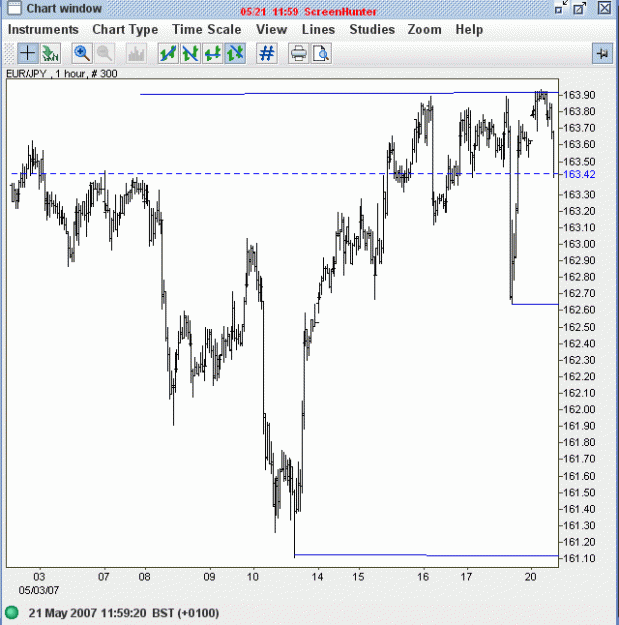Click the status bar timestamp 21 May 2007

(x=124, y=613)
